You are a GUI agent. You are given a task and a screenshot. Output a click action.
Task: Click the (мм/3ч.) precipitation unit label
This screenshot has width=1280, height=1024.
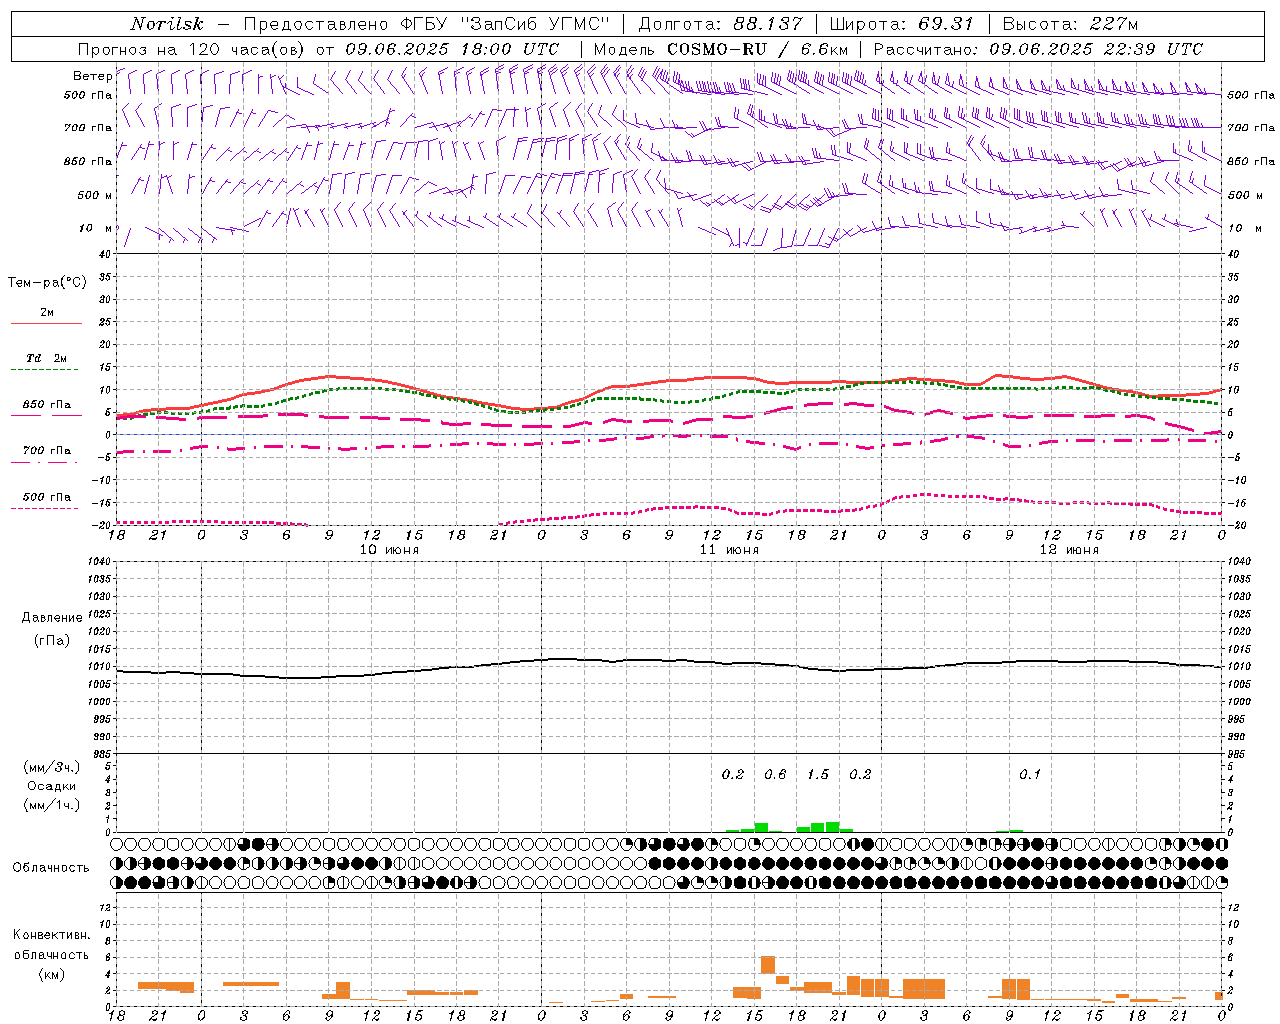pyautogui.click(x=52, y=767)
